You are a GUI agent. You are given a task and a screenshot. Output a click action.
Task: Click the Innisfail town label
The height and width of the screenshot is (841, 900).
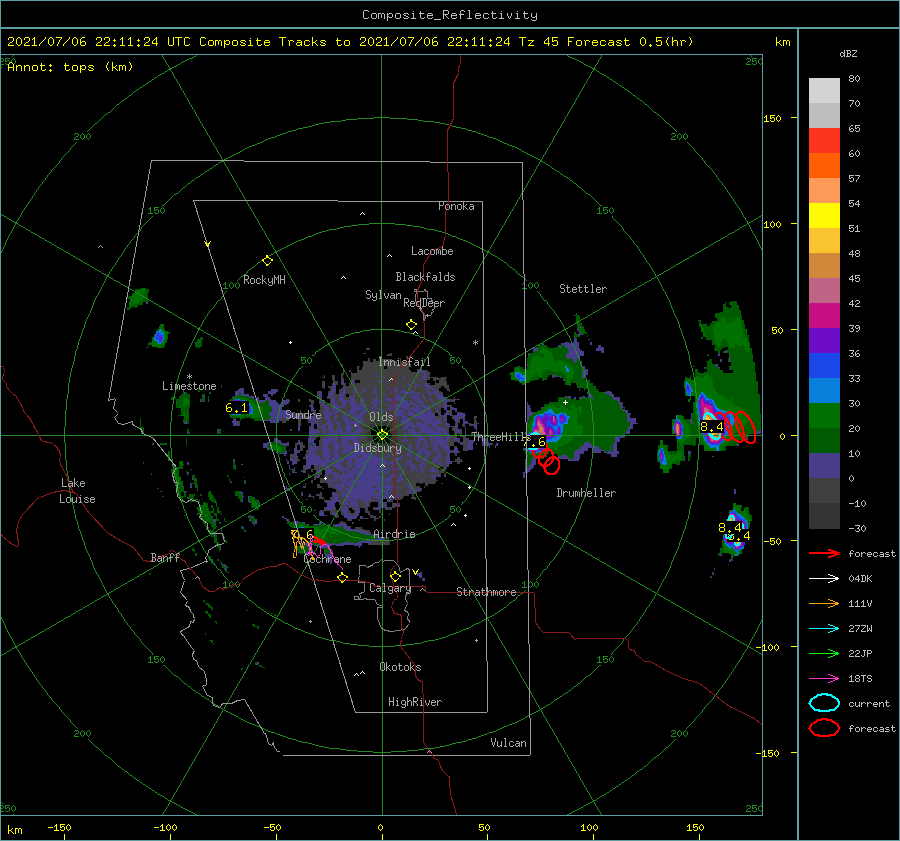(x=405, y=362)
